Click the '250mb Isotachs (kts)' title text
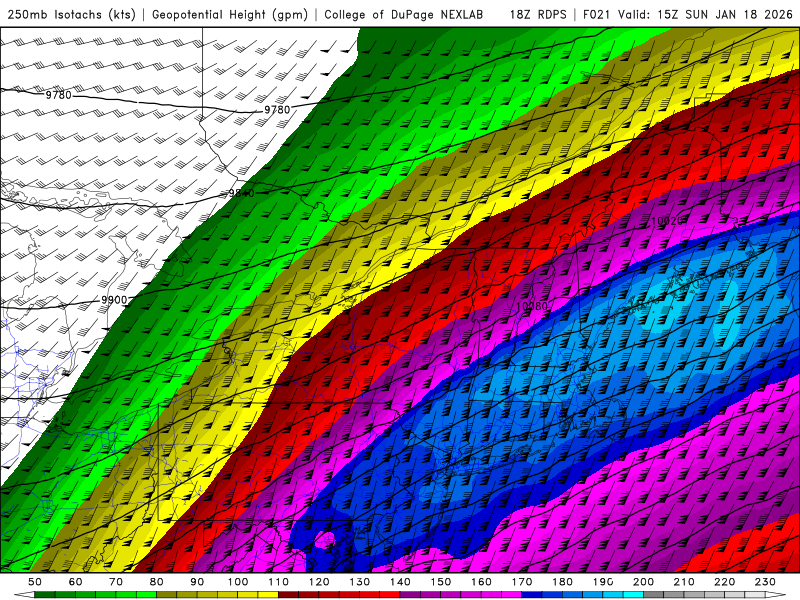 tap(71, 14)
